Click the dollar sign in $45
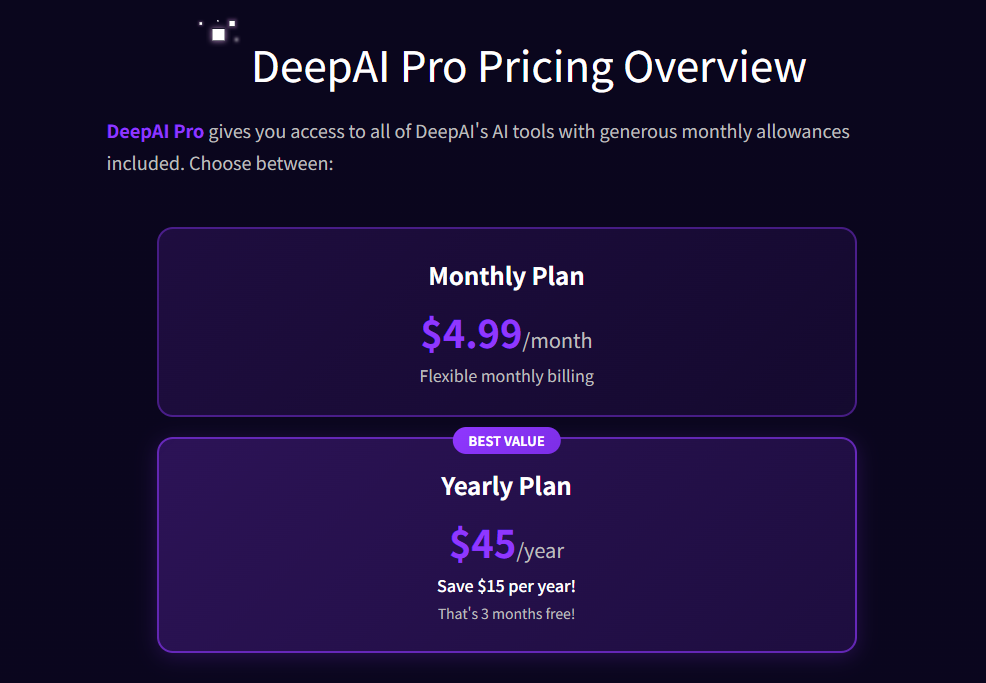Screen dimensions: 986x683 coord(460,544)
